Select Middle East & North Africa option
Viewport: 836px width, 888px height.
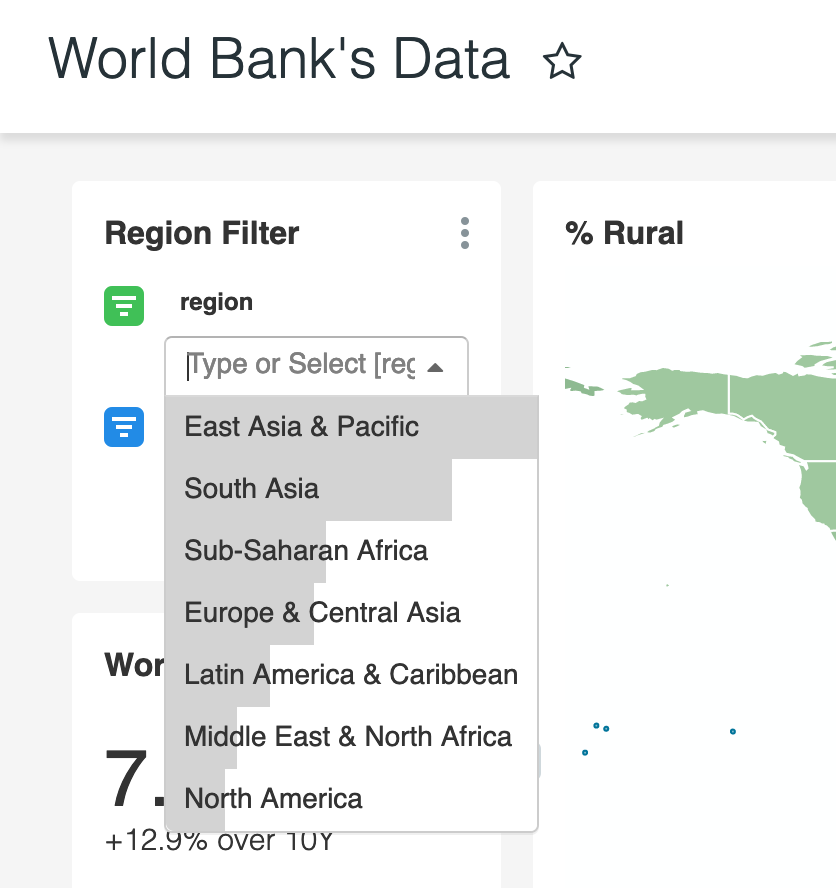347,737
